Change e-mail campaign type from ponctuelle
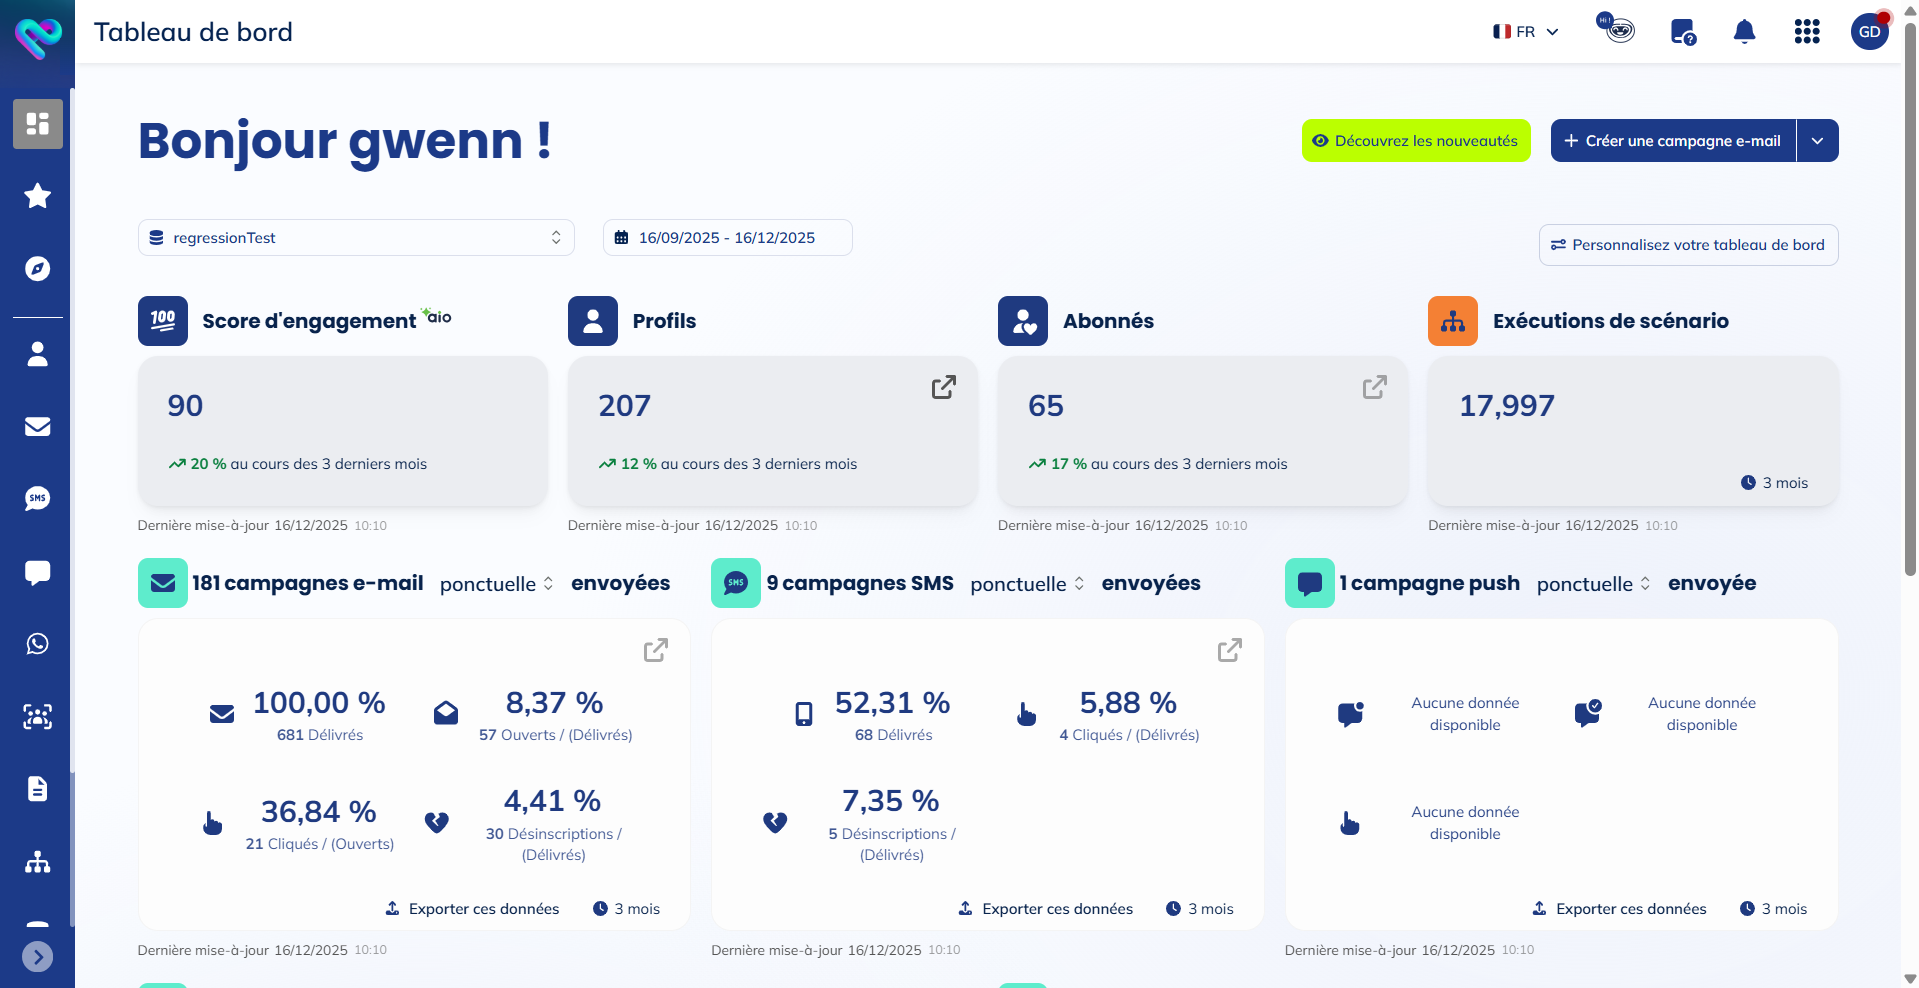This screenshot has height=988, width=1919. coord(496,584)
